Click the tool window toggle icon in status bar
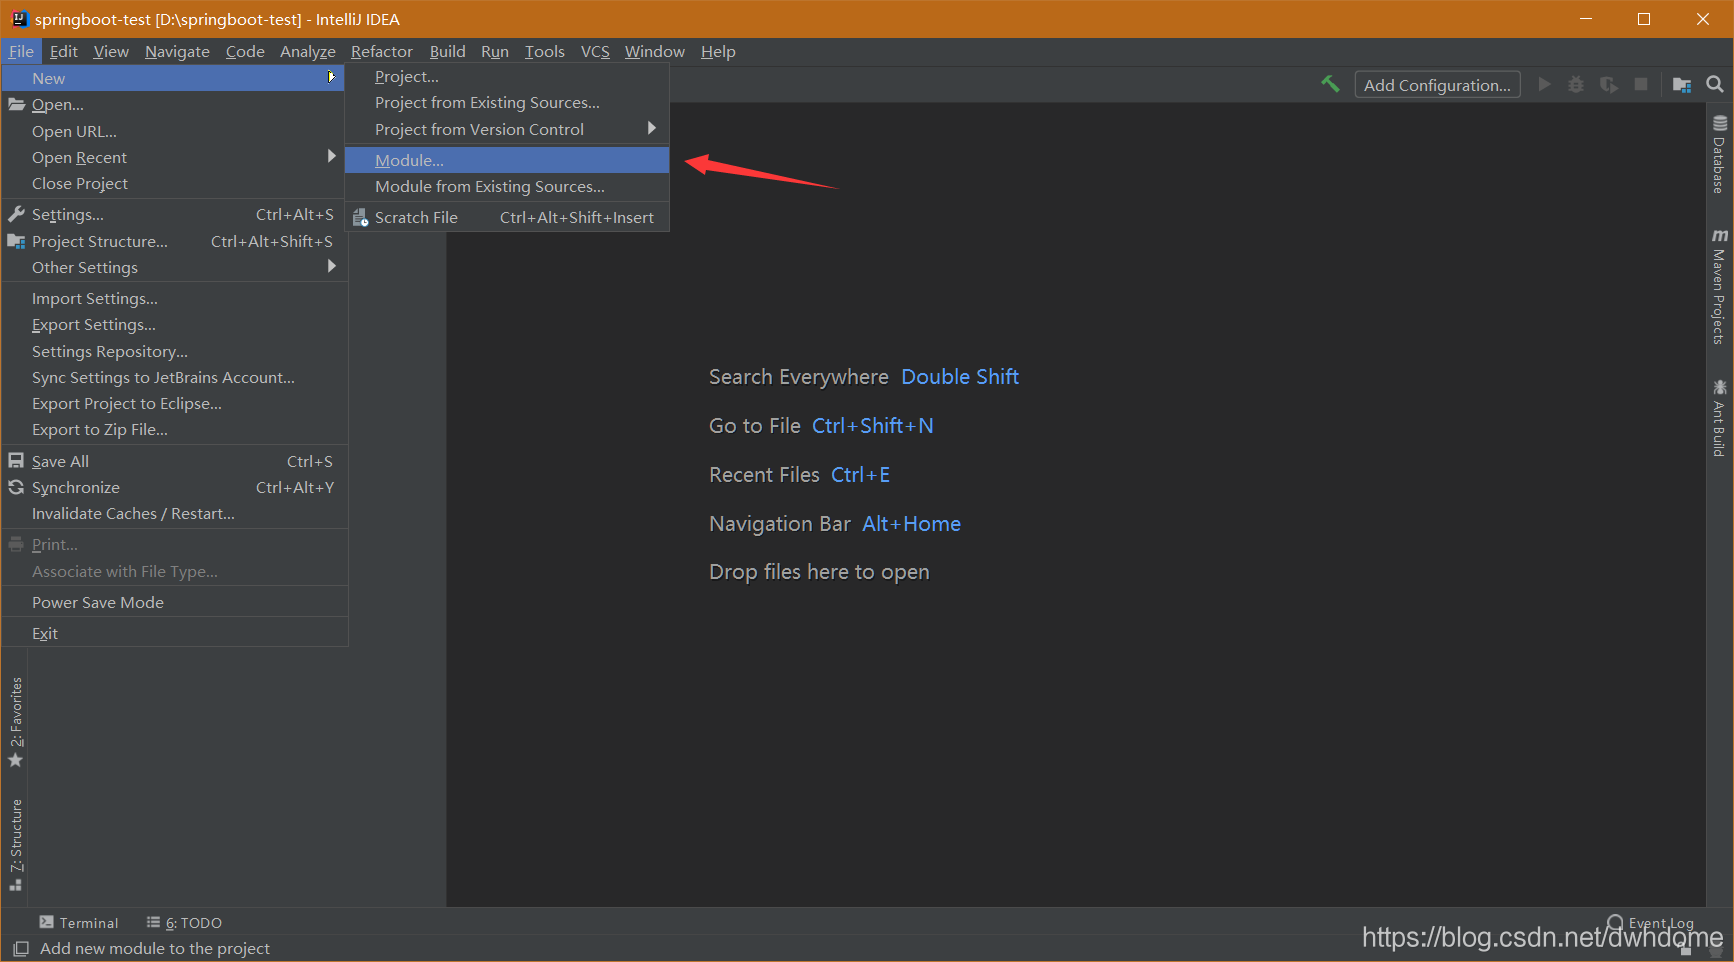This screenshot has width=1734, height=962. [20, 948]
